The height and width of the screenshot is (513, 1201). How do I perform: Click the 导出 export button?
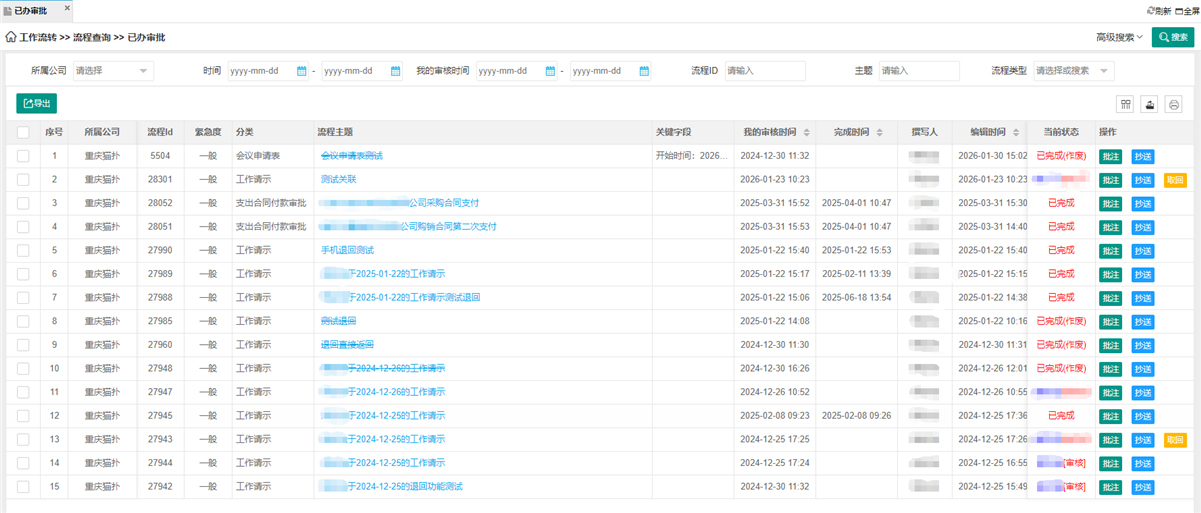(x=36, y=103)
